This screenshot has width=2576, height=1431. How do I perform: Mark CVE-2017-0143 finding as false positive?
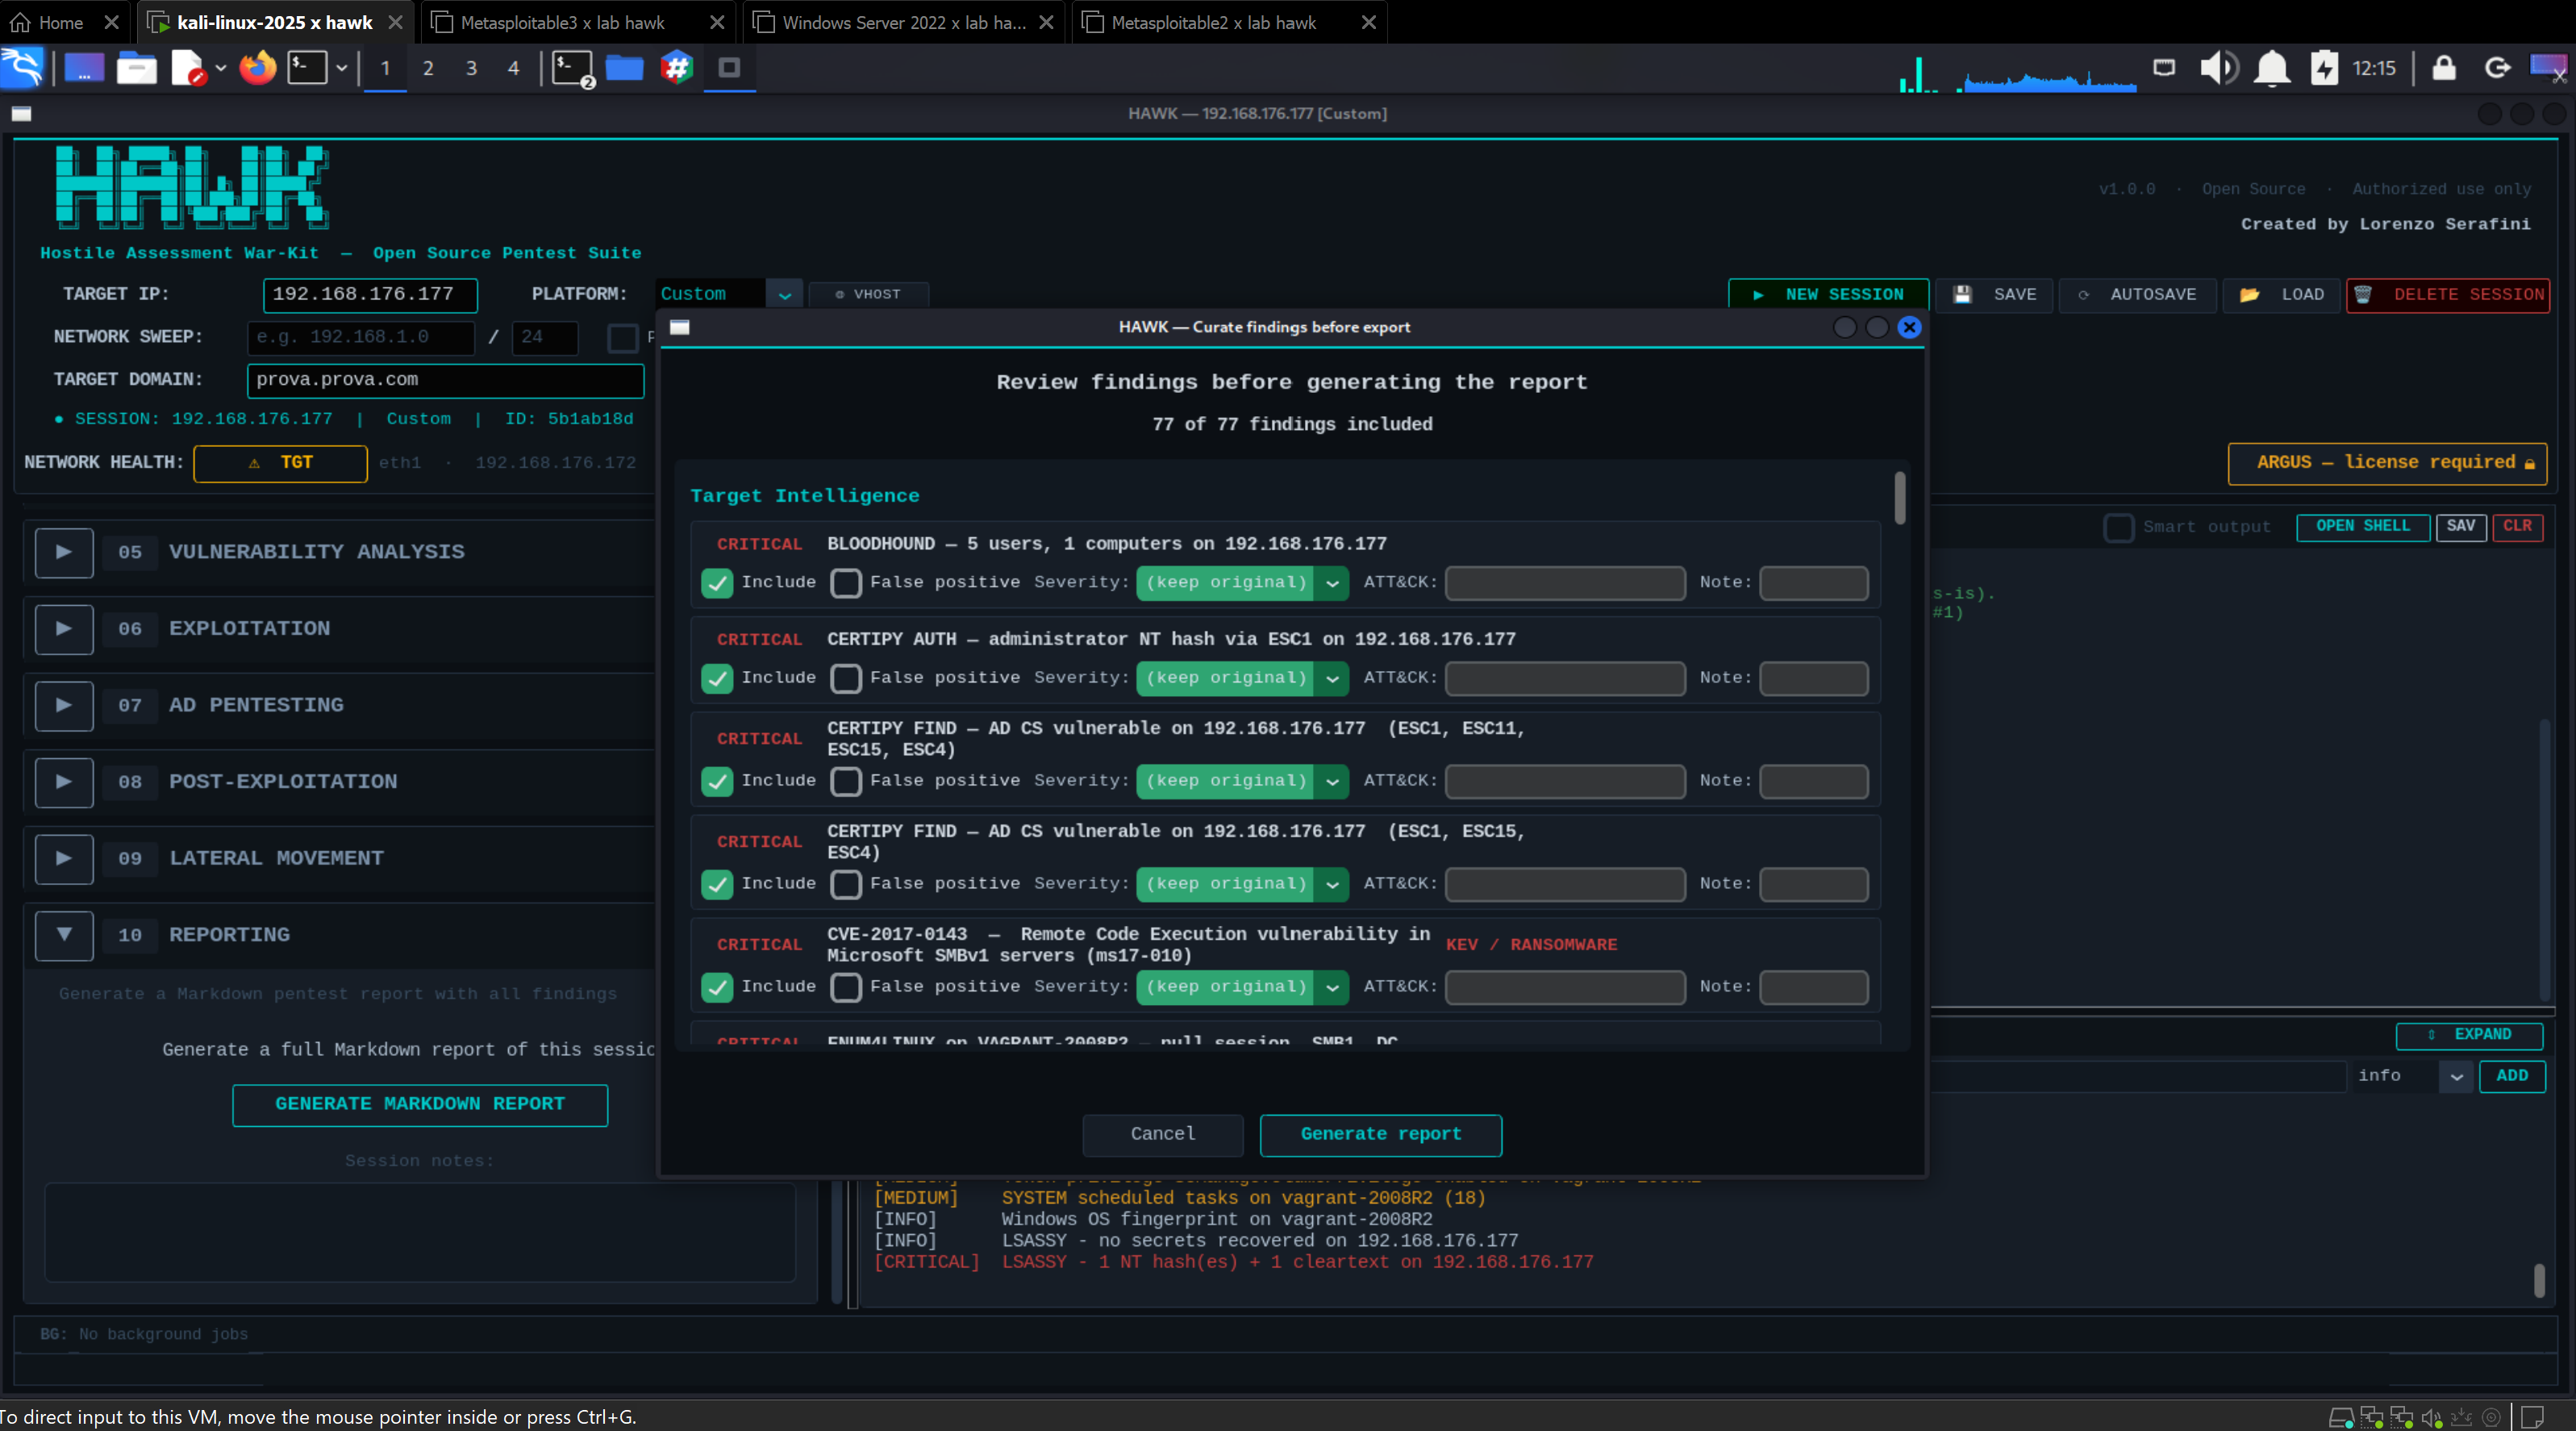tap(846, 987)
